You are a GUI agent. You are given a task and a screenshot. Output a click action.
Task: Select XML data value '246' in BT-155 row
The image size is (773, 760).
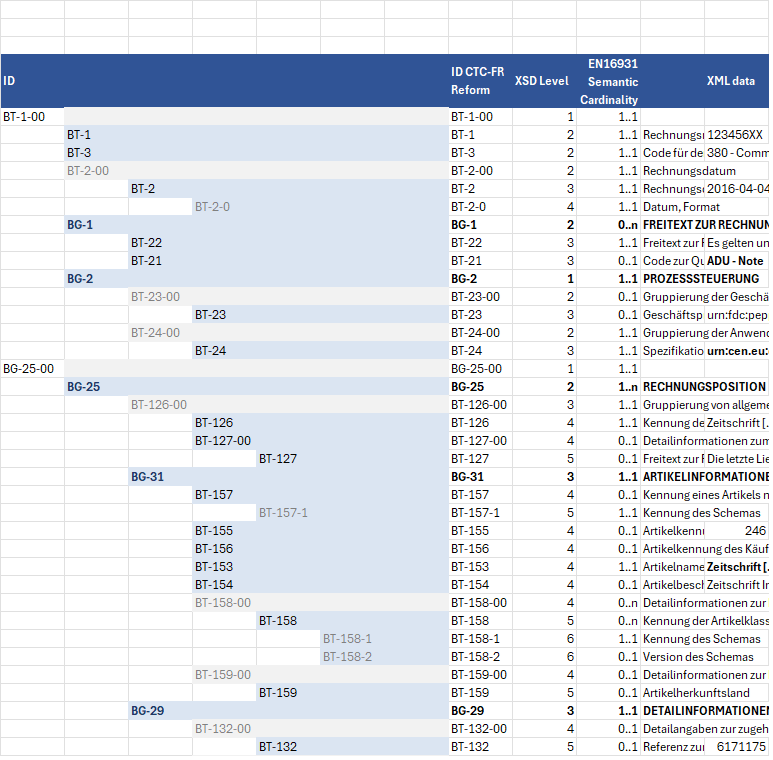pyautogui.click(x=737, y=531)
